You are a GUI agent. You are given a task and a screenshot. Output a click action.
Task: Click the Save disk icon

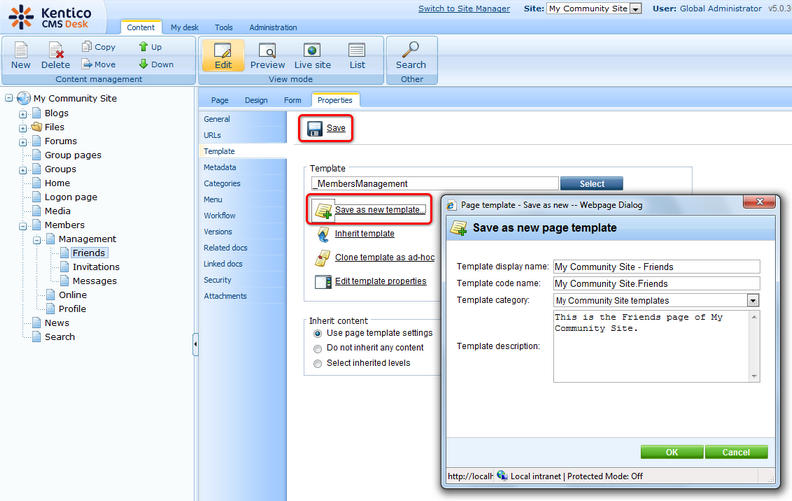click(x=314, y=128)
